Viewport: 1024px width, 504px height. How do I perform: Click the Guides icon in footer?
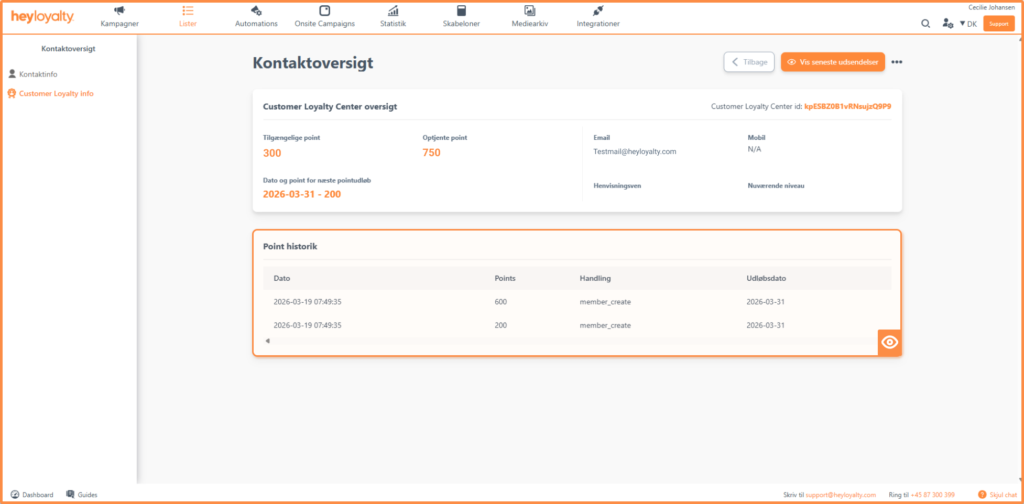[71, 494]
